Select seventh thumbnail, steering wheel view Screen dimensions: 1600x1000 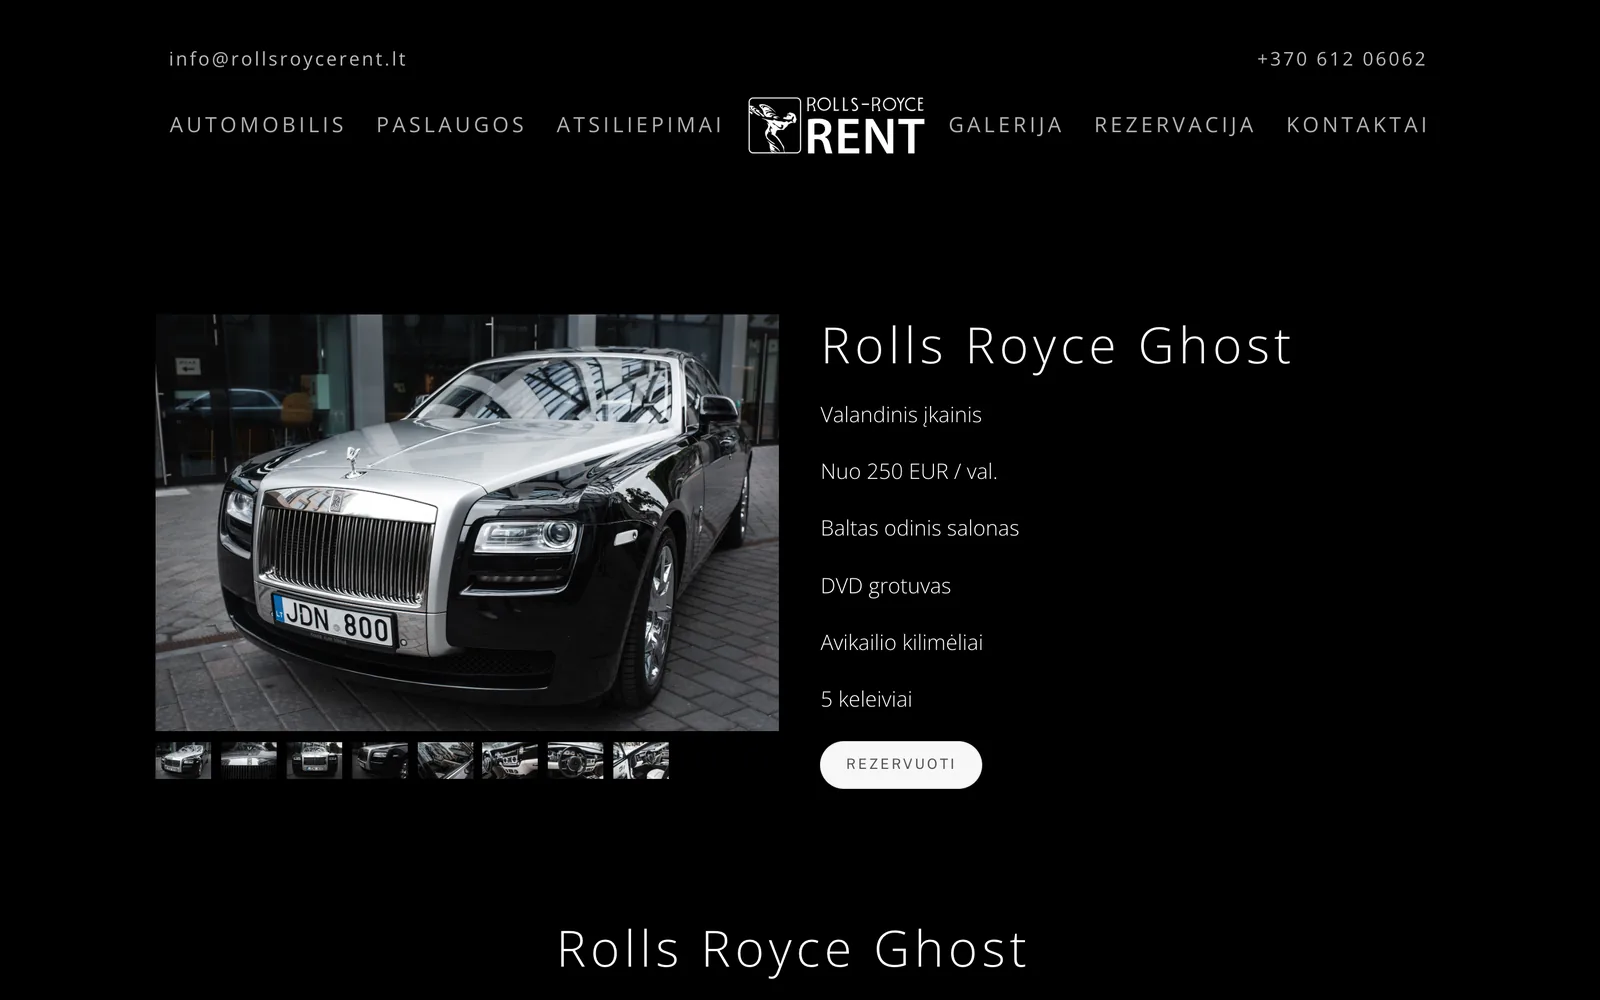[x=575, y=761]
